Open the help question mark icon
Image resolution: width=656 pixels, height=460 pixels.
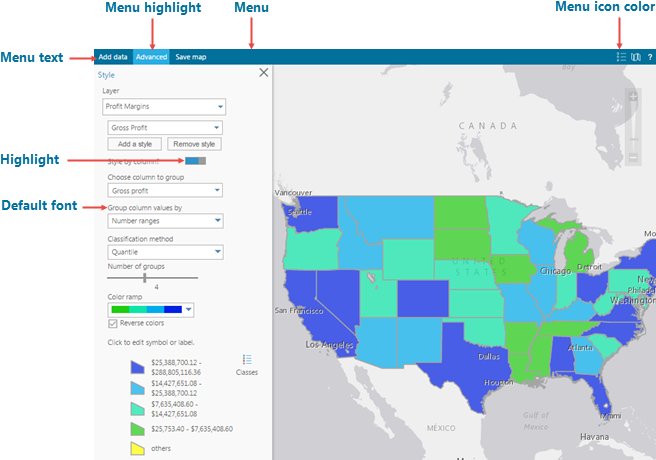tap(649, 57)
